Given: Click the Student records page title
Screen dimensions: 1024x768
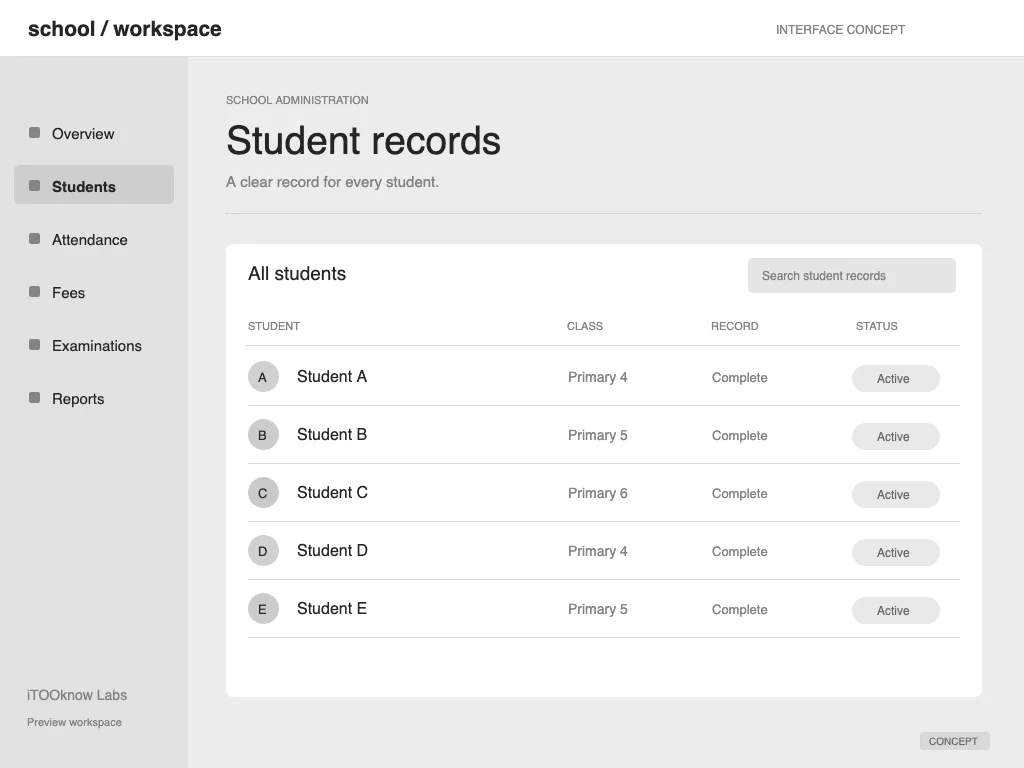Looking at the screenshot, I should click(x=363, y=140).
